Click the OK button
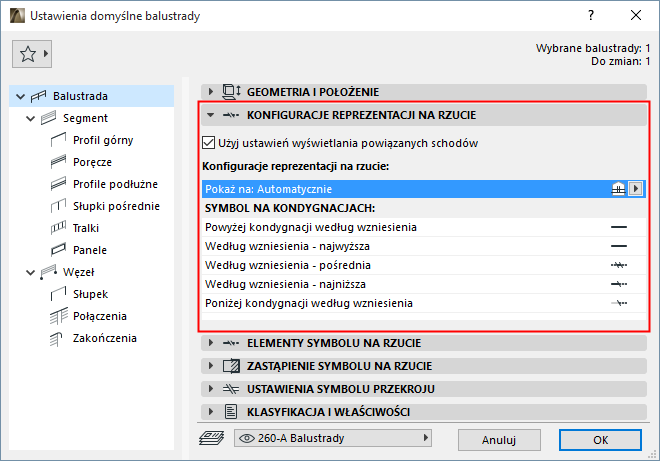Viewport: 660px width, 461px height. pyautogui.click(x=600, y=440)
